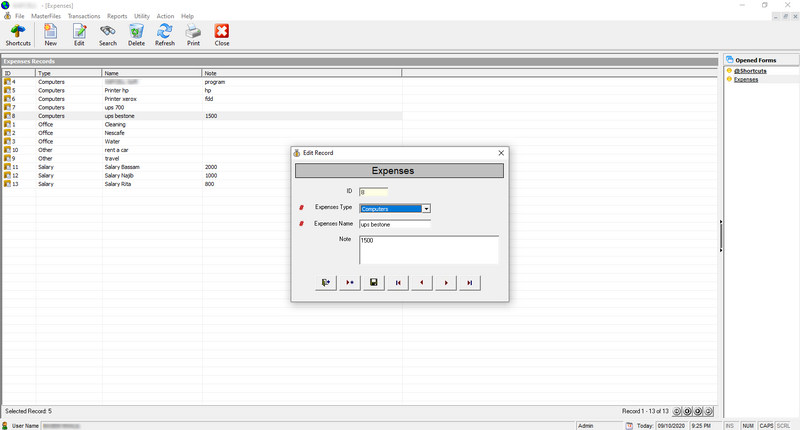Open the Shortcuts toolbar button
This screenshot has height=430, width=800.
point(18,35)
